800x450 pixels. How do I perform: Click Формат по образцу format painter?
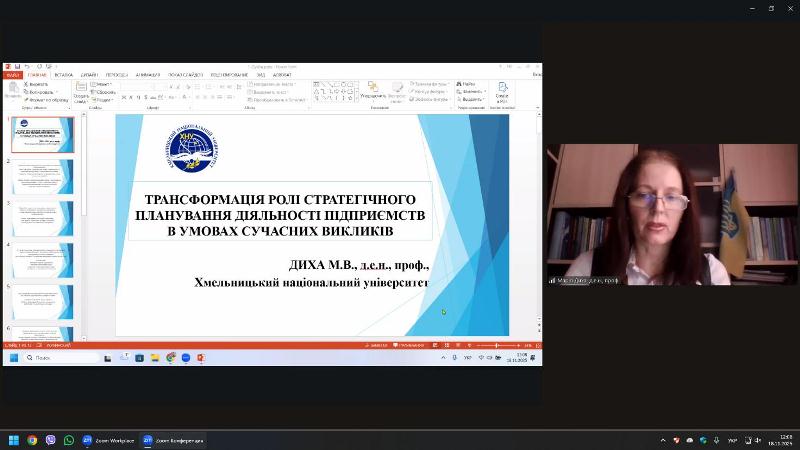[x=46, y=100]
